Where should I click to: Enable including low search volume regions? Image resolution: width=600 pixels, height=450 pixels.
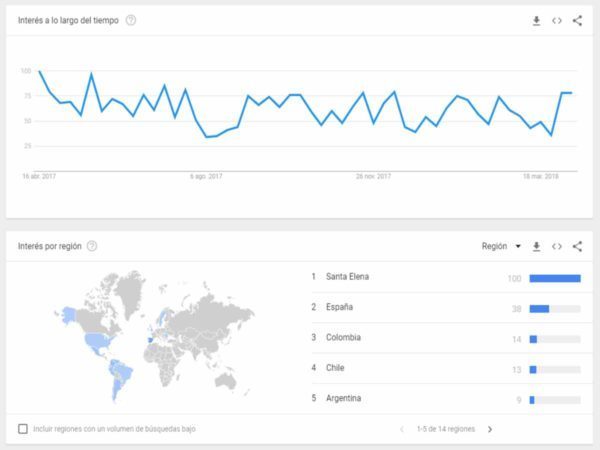click(x=23, y=429)
